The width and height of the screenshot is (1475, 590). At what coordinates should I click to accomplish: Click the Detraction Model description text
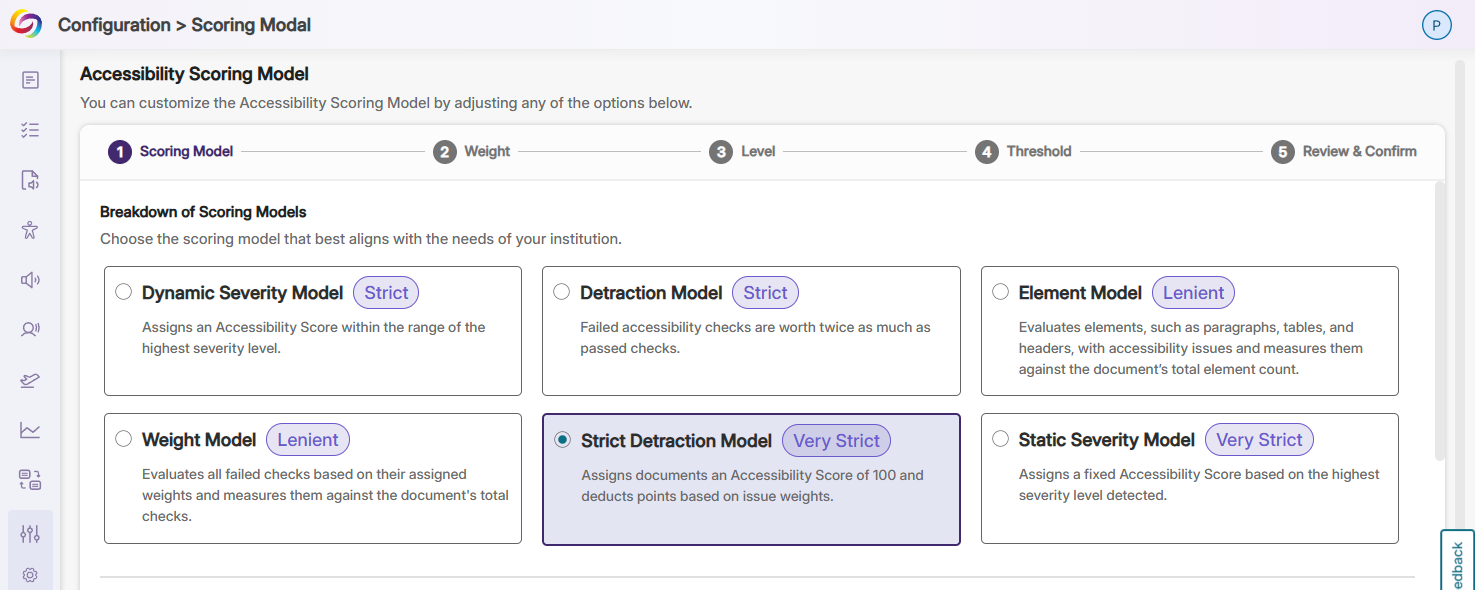click(x=755, y=338)
